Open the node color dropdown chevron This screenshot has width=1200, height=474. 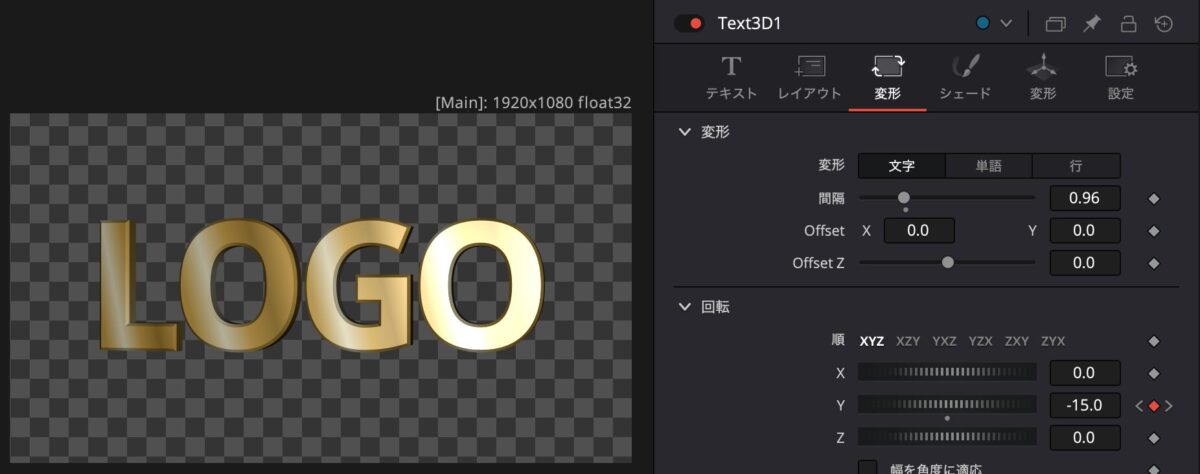pyautogui.click(x=1006, y=23)
